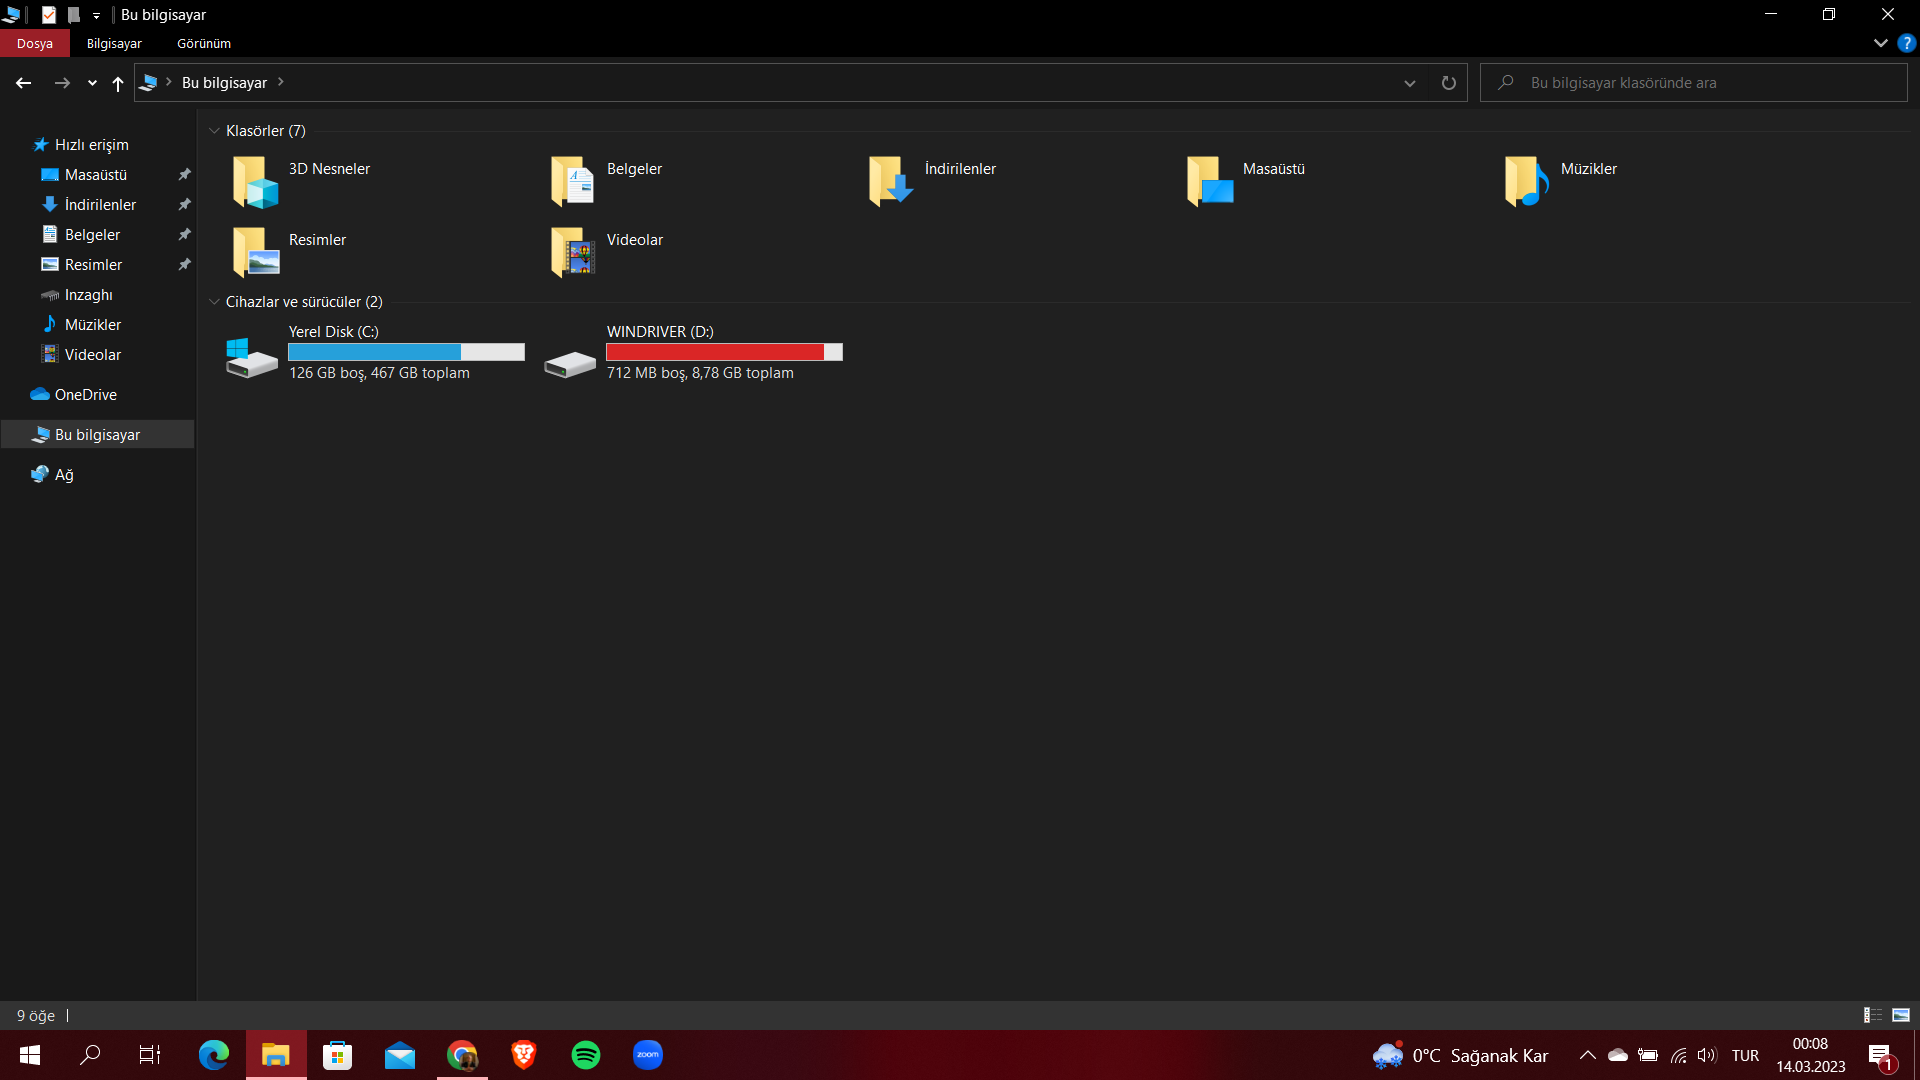Open the Videolar folder icon

point(573,252)
